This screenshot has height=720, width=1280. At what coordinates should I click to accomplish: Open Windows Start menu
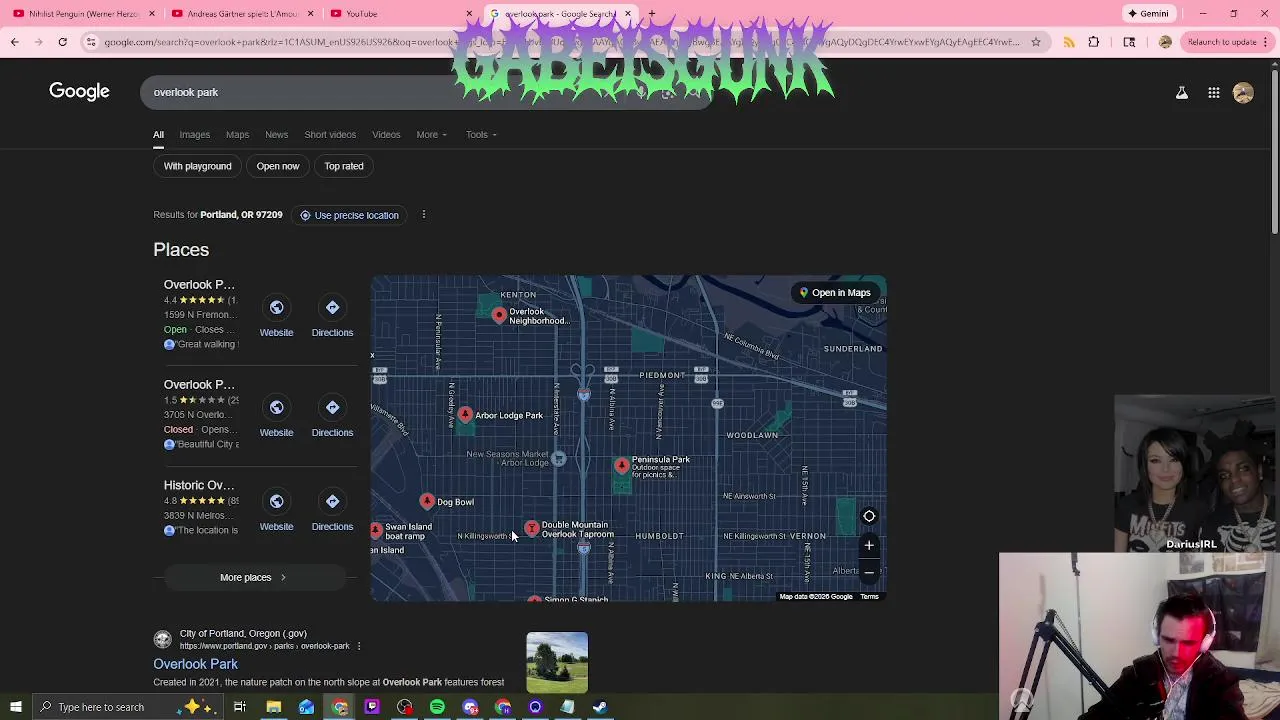(x=16, y=707)
